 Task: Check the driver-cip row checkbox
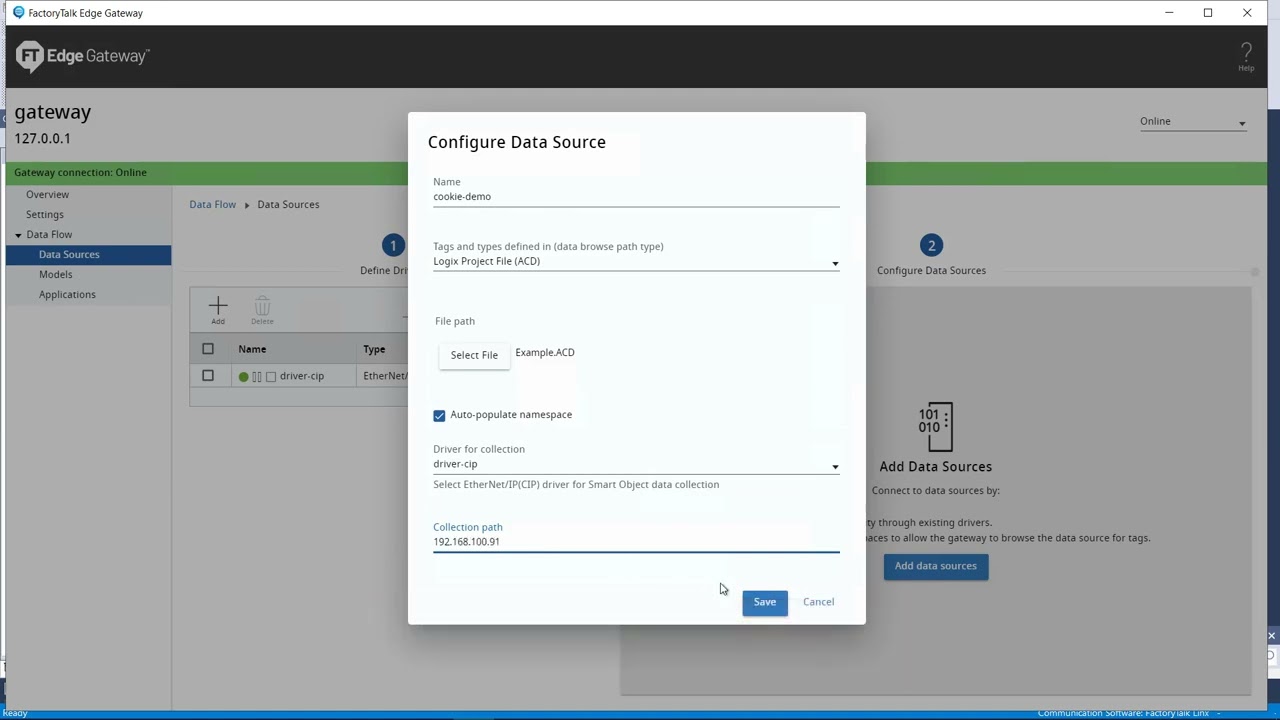point(208,376)
